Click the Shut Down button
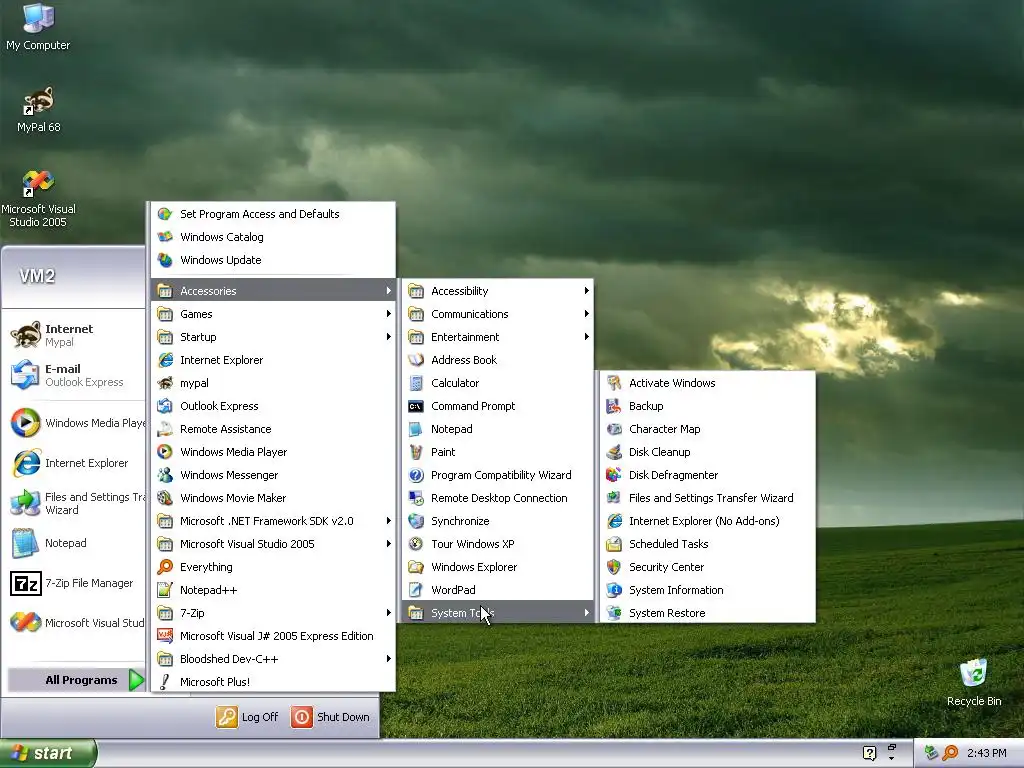 (330, 717)
